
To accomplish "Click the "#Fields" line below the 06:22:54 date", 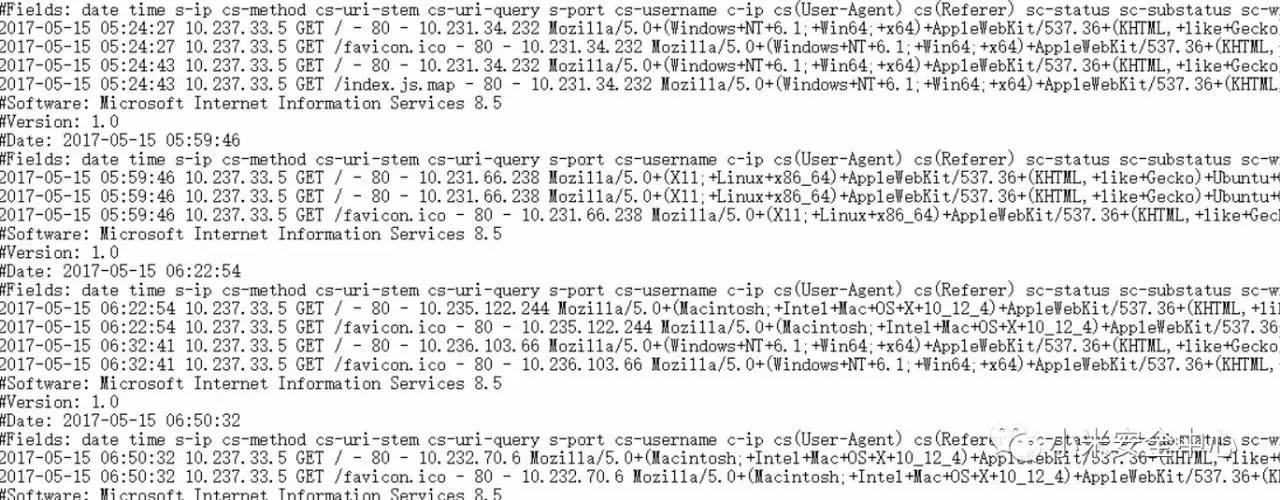I will [640, 290].
